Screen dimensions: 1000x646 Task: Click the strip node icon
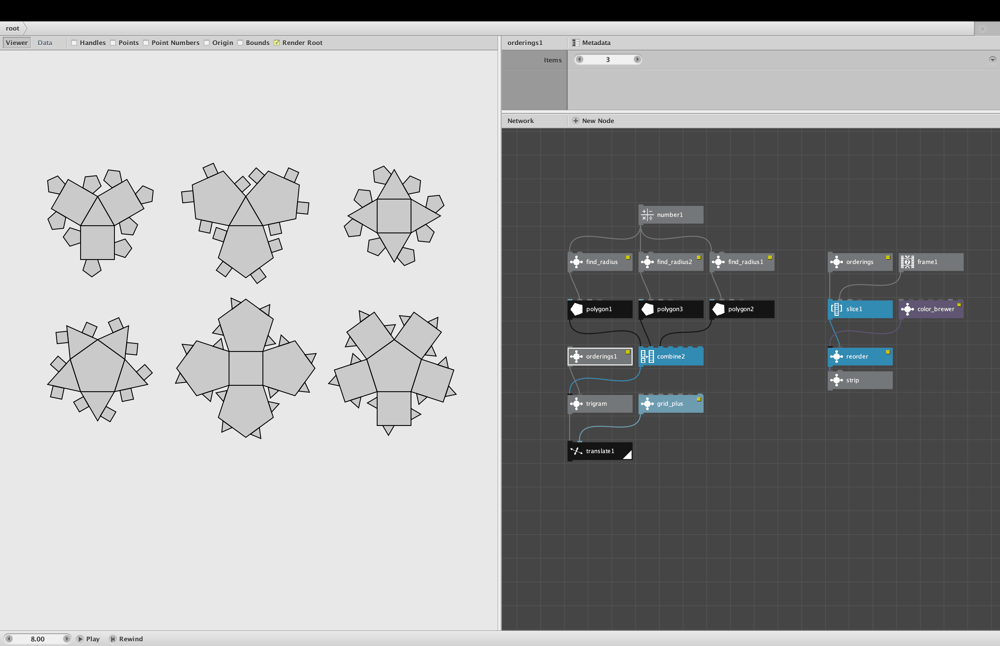tap(836, 380)
